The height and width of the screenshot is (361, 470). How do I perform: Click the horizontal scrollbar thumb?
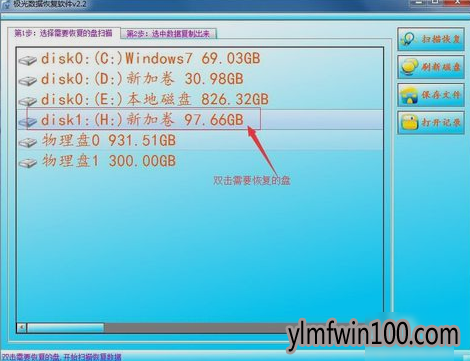click(66, 327)
